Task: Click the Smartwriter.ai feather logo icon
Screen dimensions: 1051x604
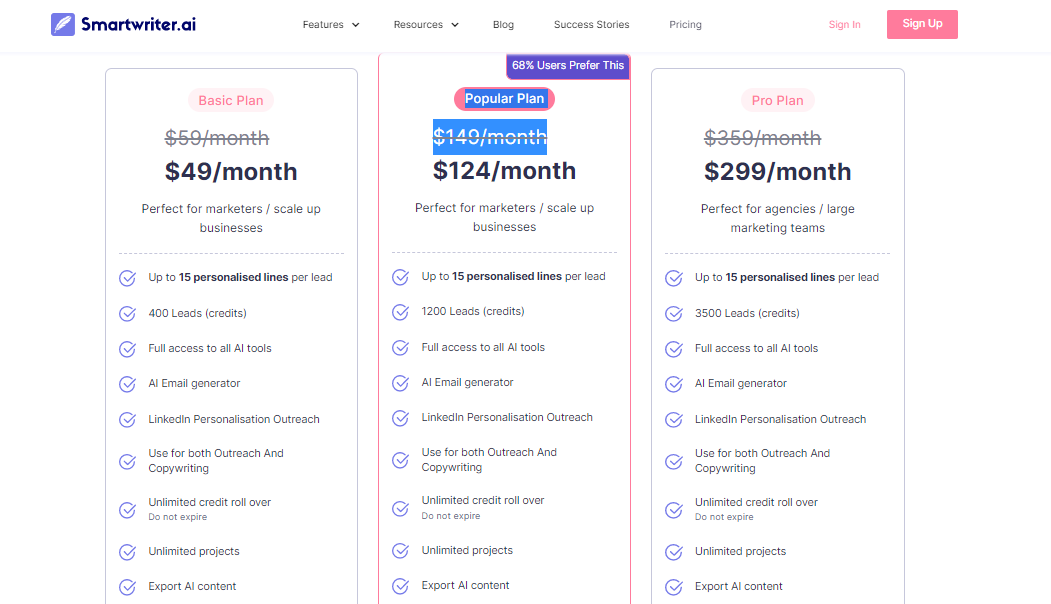Action: click(x=63, y=24)
